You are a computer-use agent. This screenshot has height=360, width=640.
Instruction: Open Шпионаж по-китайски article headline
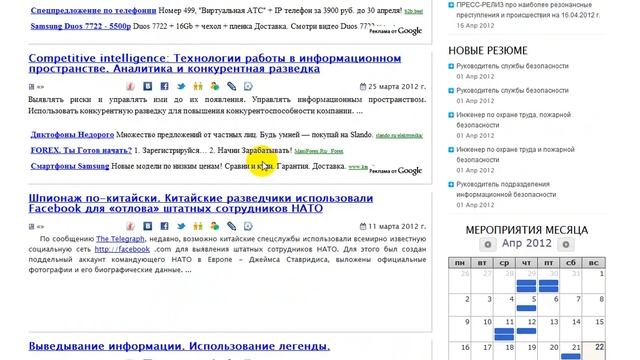pyautogui.click(x=201, y=203)
